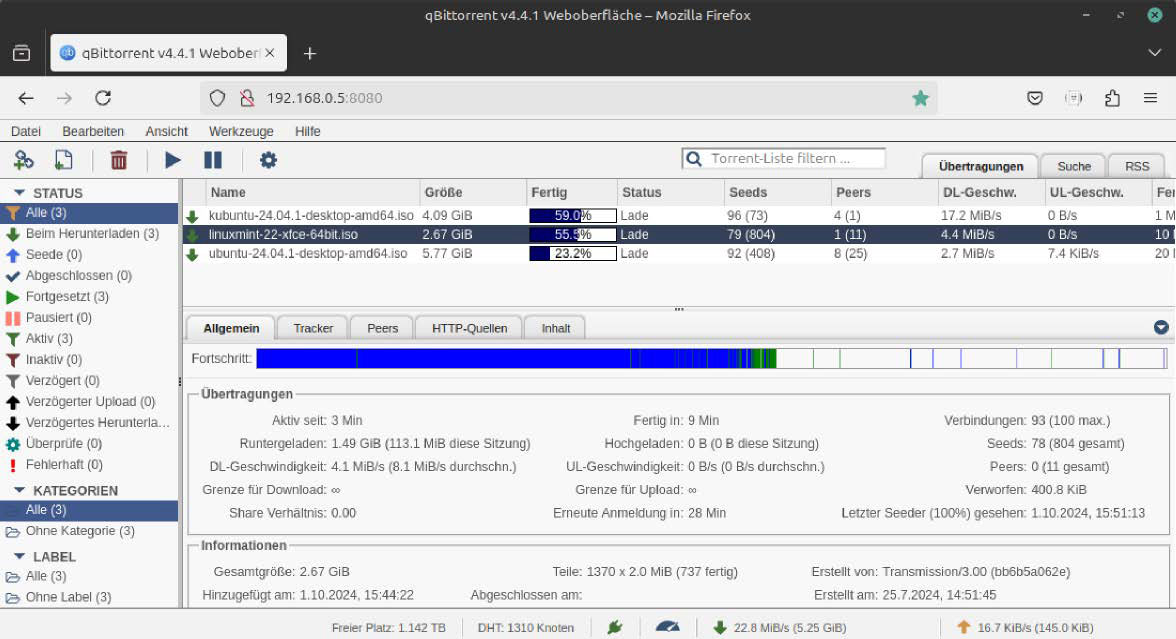Image resolution: width=1176 pixels, height=639 pixels.
Task: Click the add torrent link icon
Action: pos(23,160)
